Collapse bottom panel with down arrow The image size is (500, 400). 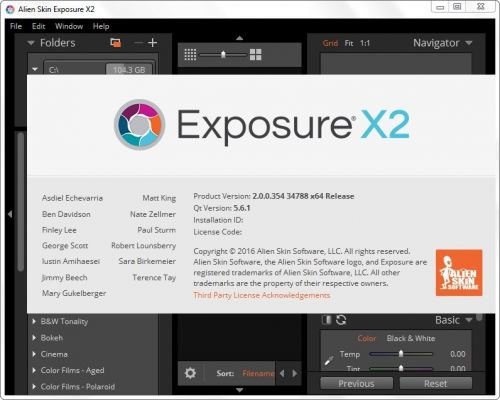239,390
